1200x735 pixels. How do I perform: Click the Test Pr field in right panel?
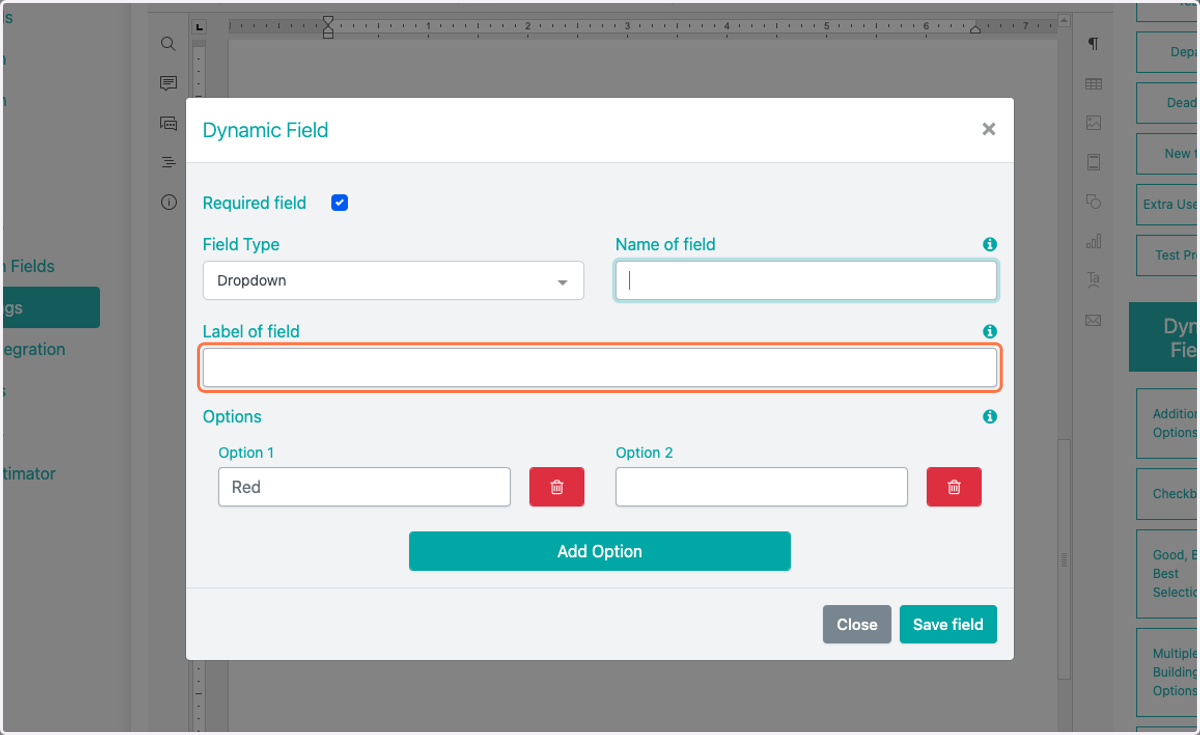[x=1168, y=255]
